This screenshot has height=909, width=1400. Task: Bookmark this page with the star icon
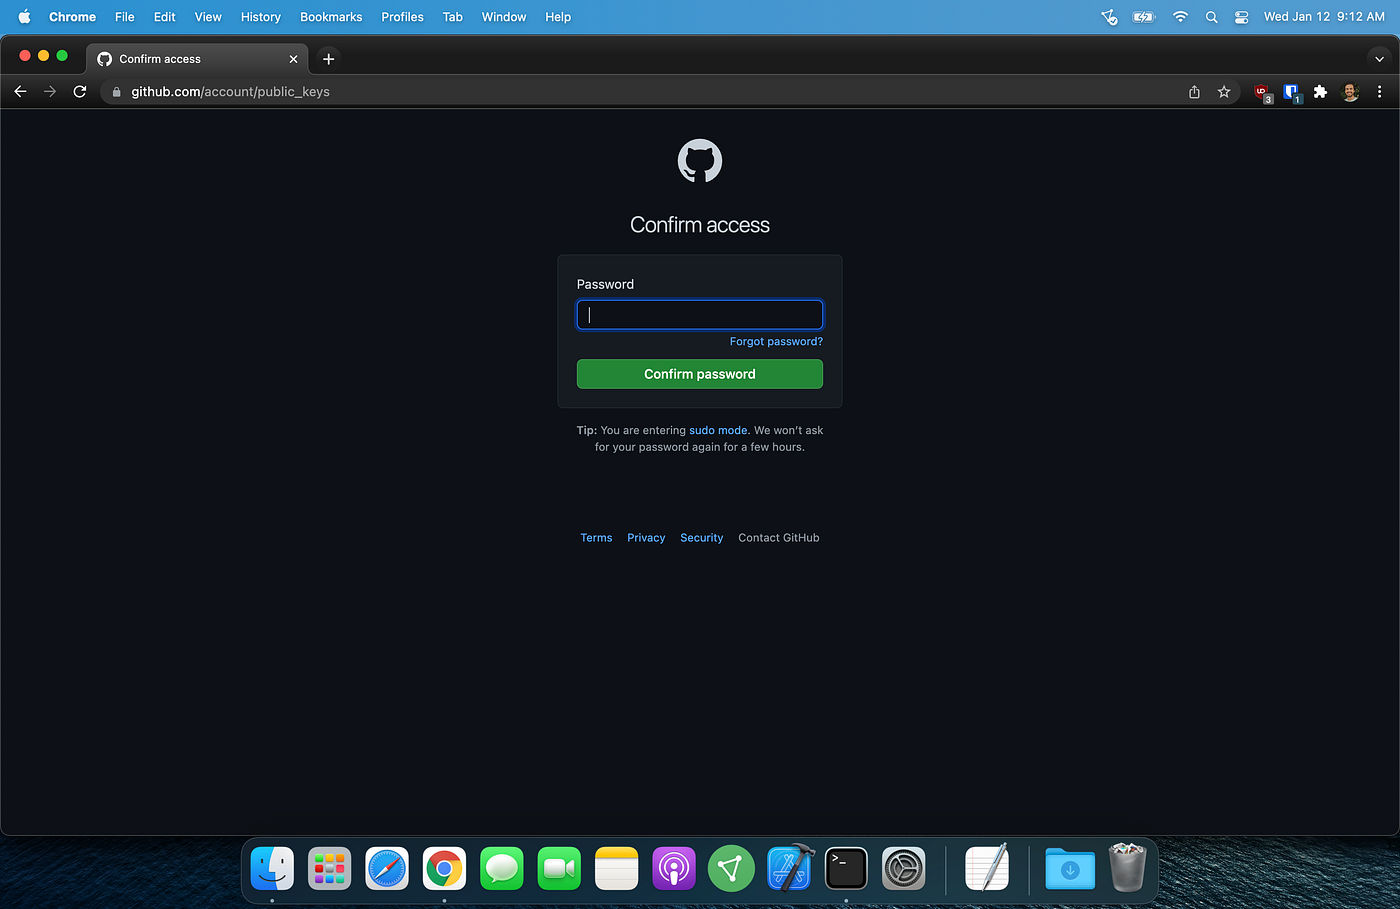click(x=1224, y=92)
